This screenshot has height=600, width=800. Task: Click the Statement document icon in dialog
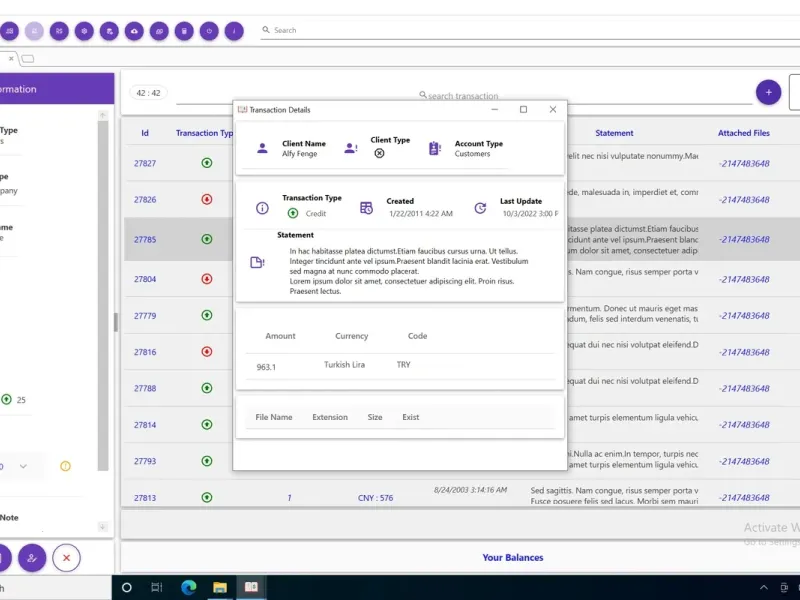(257, 262)
